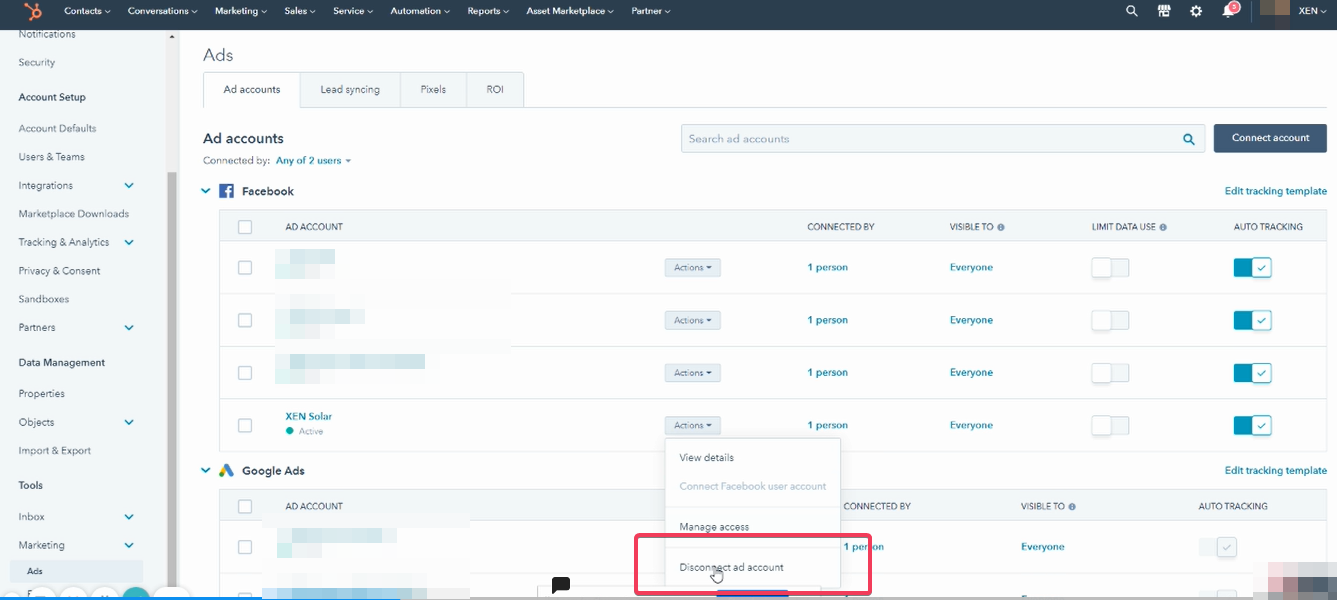Open the Marketplace icon in top bar
This screenshot has width=1337, height=600.
coord(1164,11)
